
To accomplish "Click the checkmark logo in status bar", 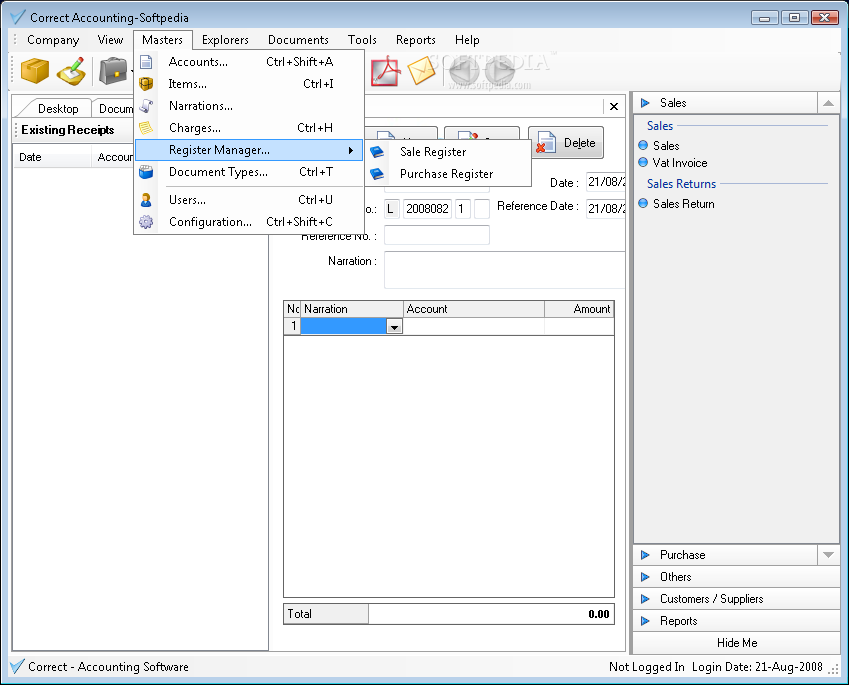I will point(17,666).
